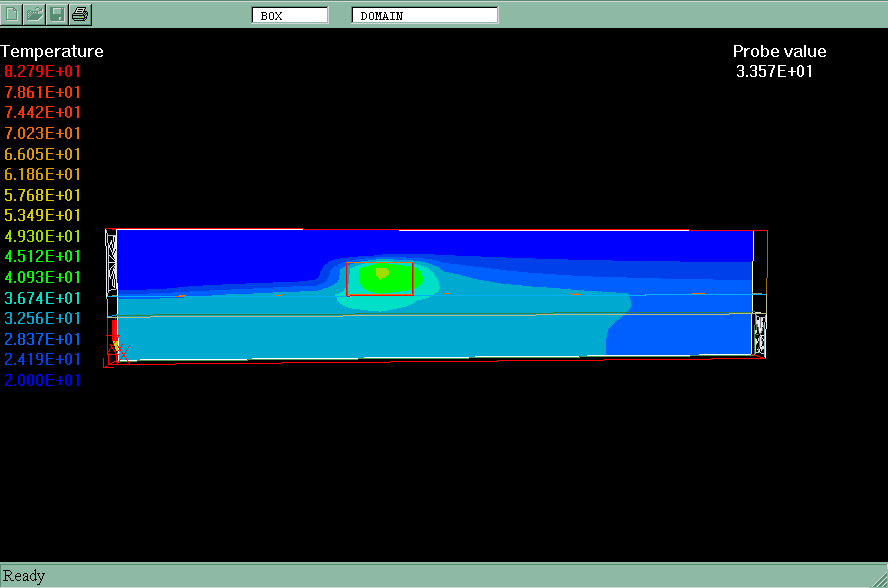Click the BOX field in toolbar

coord(290,15)
